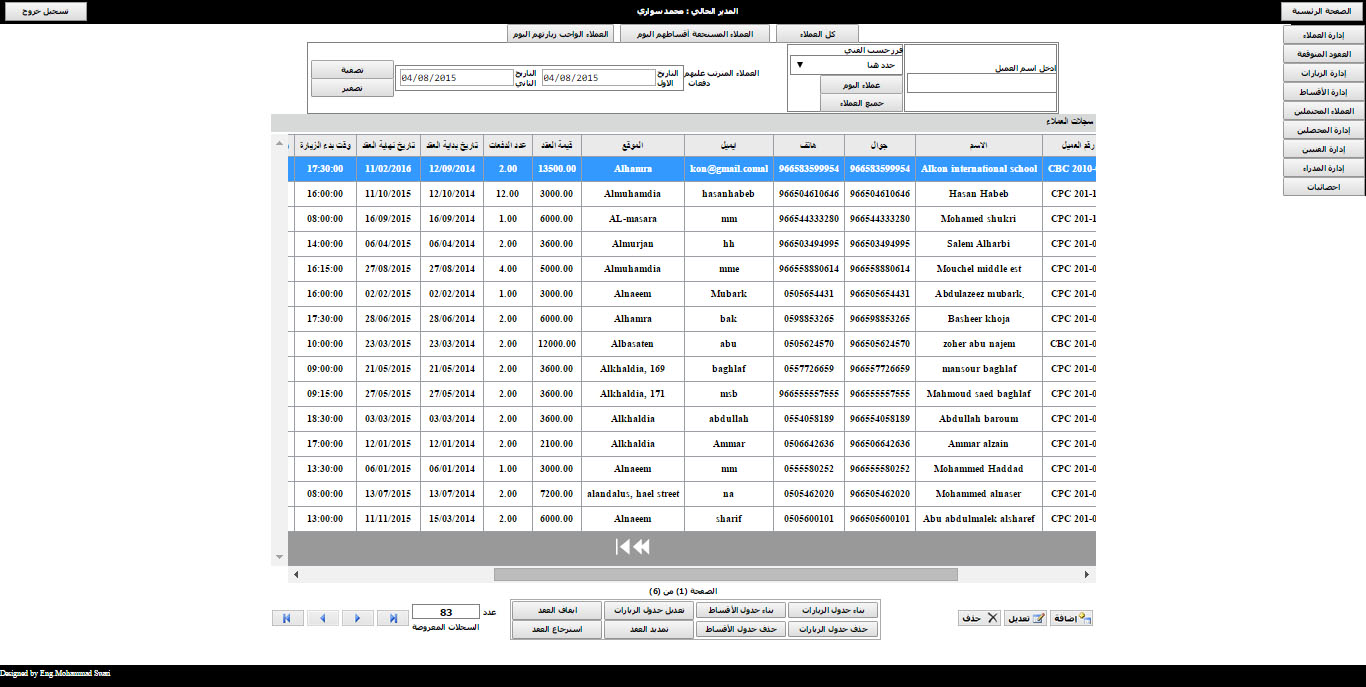This screenshot has height=687, width=1366.
Task: Click the logout (تسجيل خروج) button
Action: (44, 11)
